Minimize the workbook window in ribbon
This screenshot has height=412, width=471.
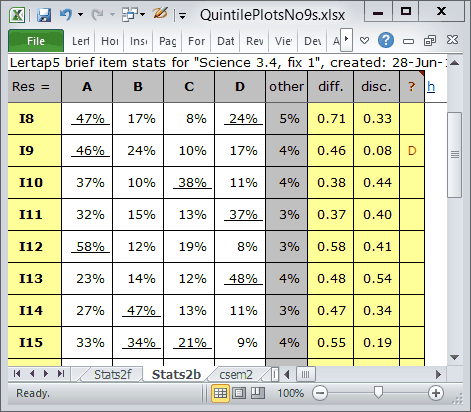point(408,41)
